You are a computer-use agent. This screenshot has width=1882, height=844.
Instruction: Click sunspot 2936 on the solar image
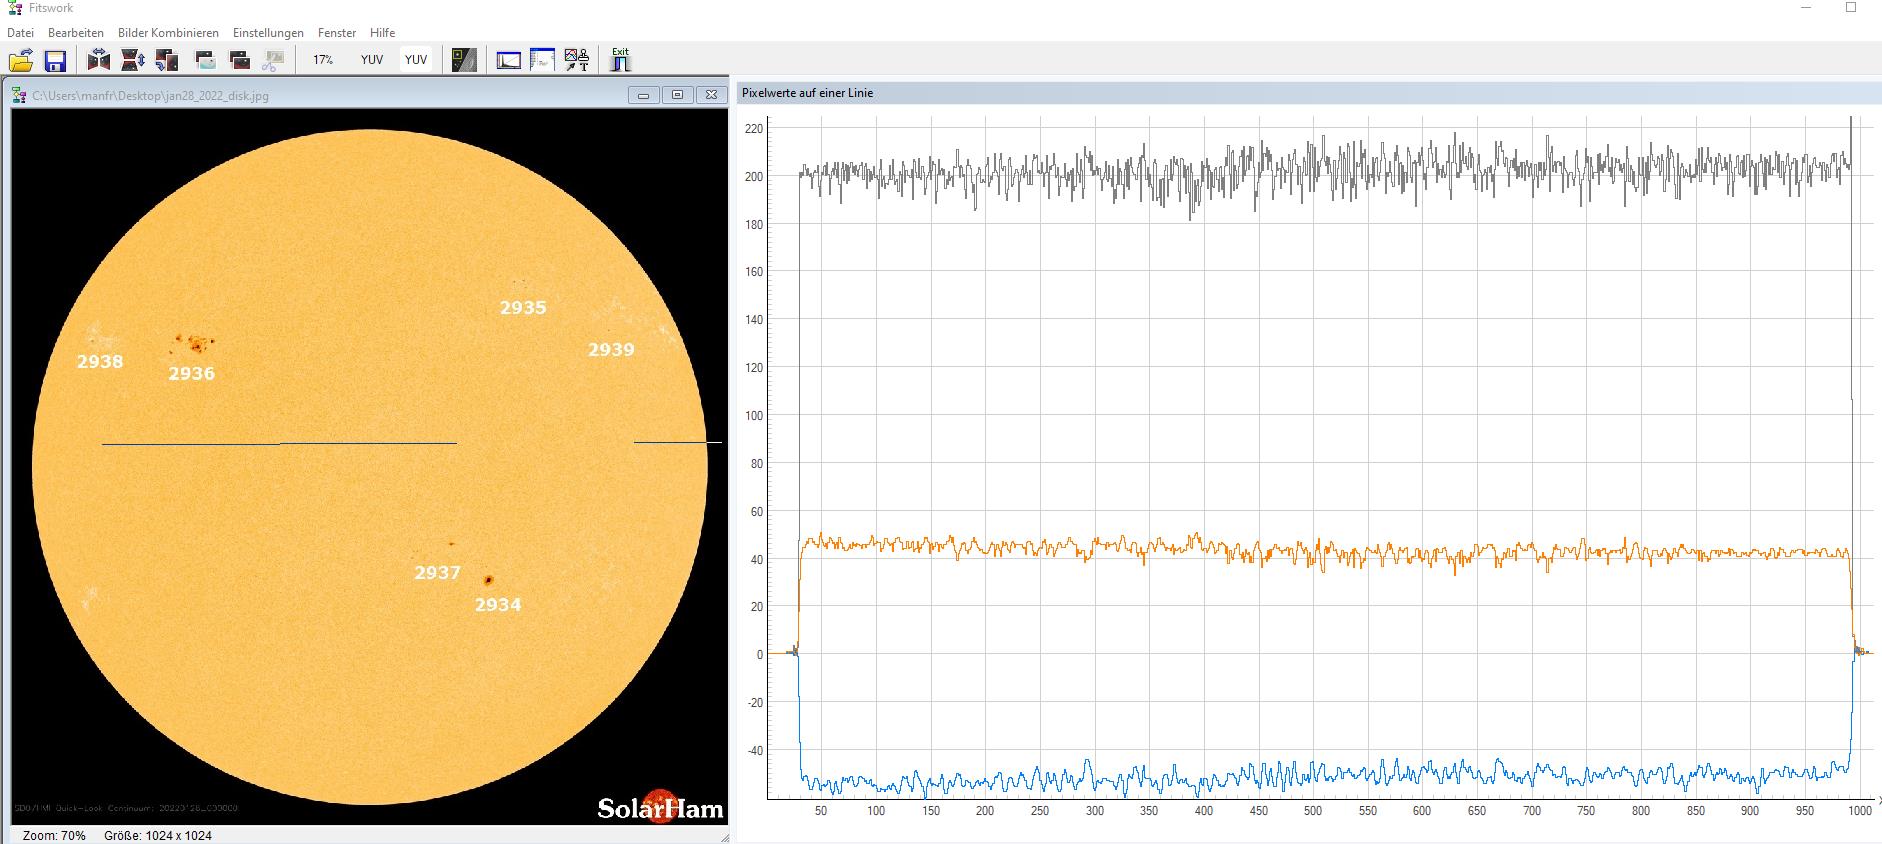click(x=192, y=344)
